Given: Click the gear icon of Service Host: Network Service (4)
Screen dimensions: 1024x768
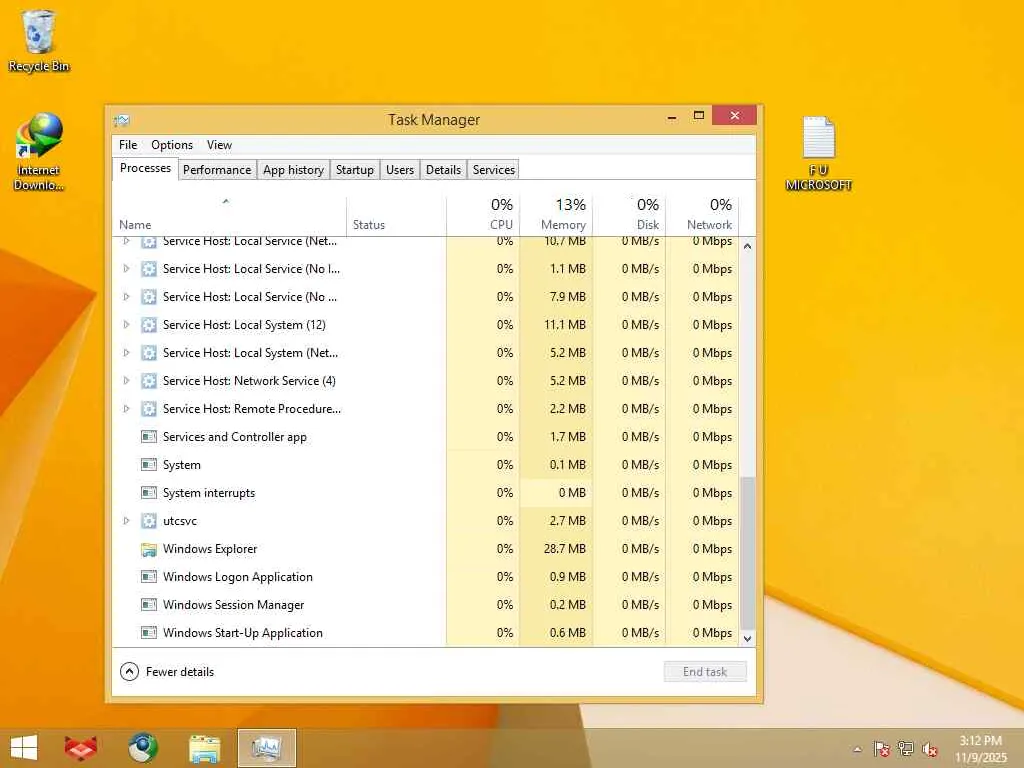Looking at the screenshot, I should pos(149,381).
